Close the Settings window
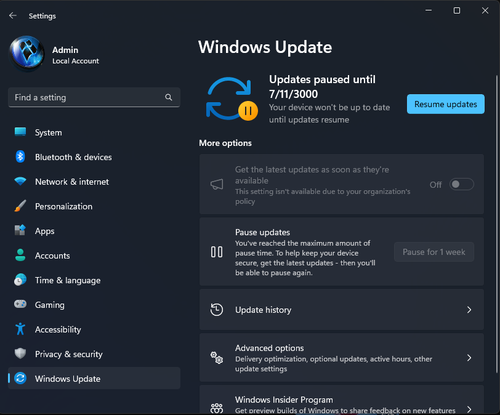Image resolution: width=500 pixels, height=415 pixels. [485, 10]
